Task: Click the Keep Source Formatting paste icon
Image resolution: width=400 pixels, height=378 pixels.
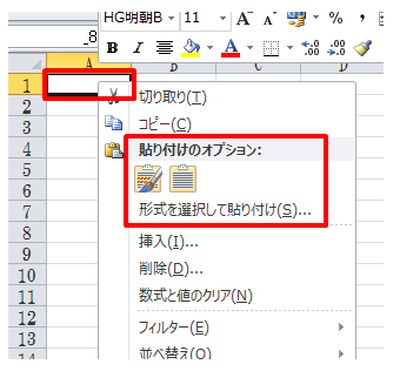Action: point(148,179)
